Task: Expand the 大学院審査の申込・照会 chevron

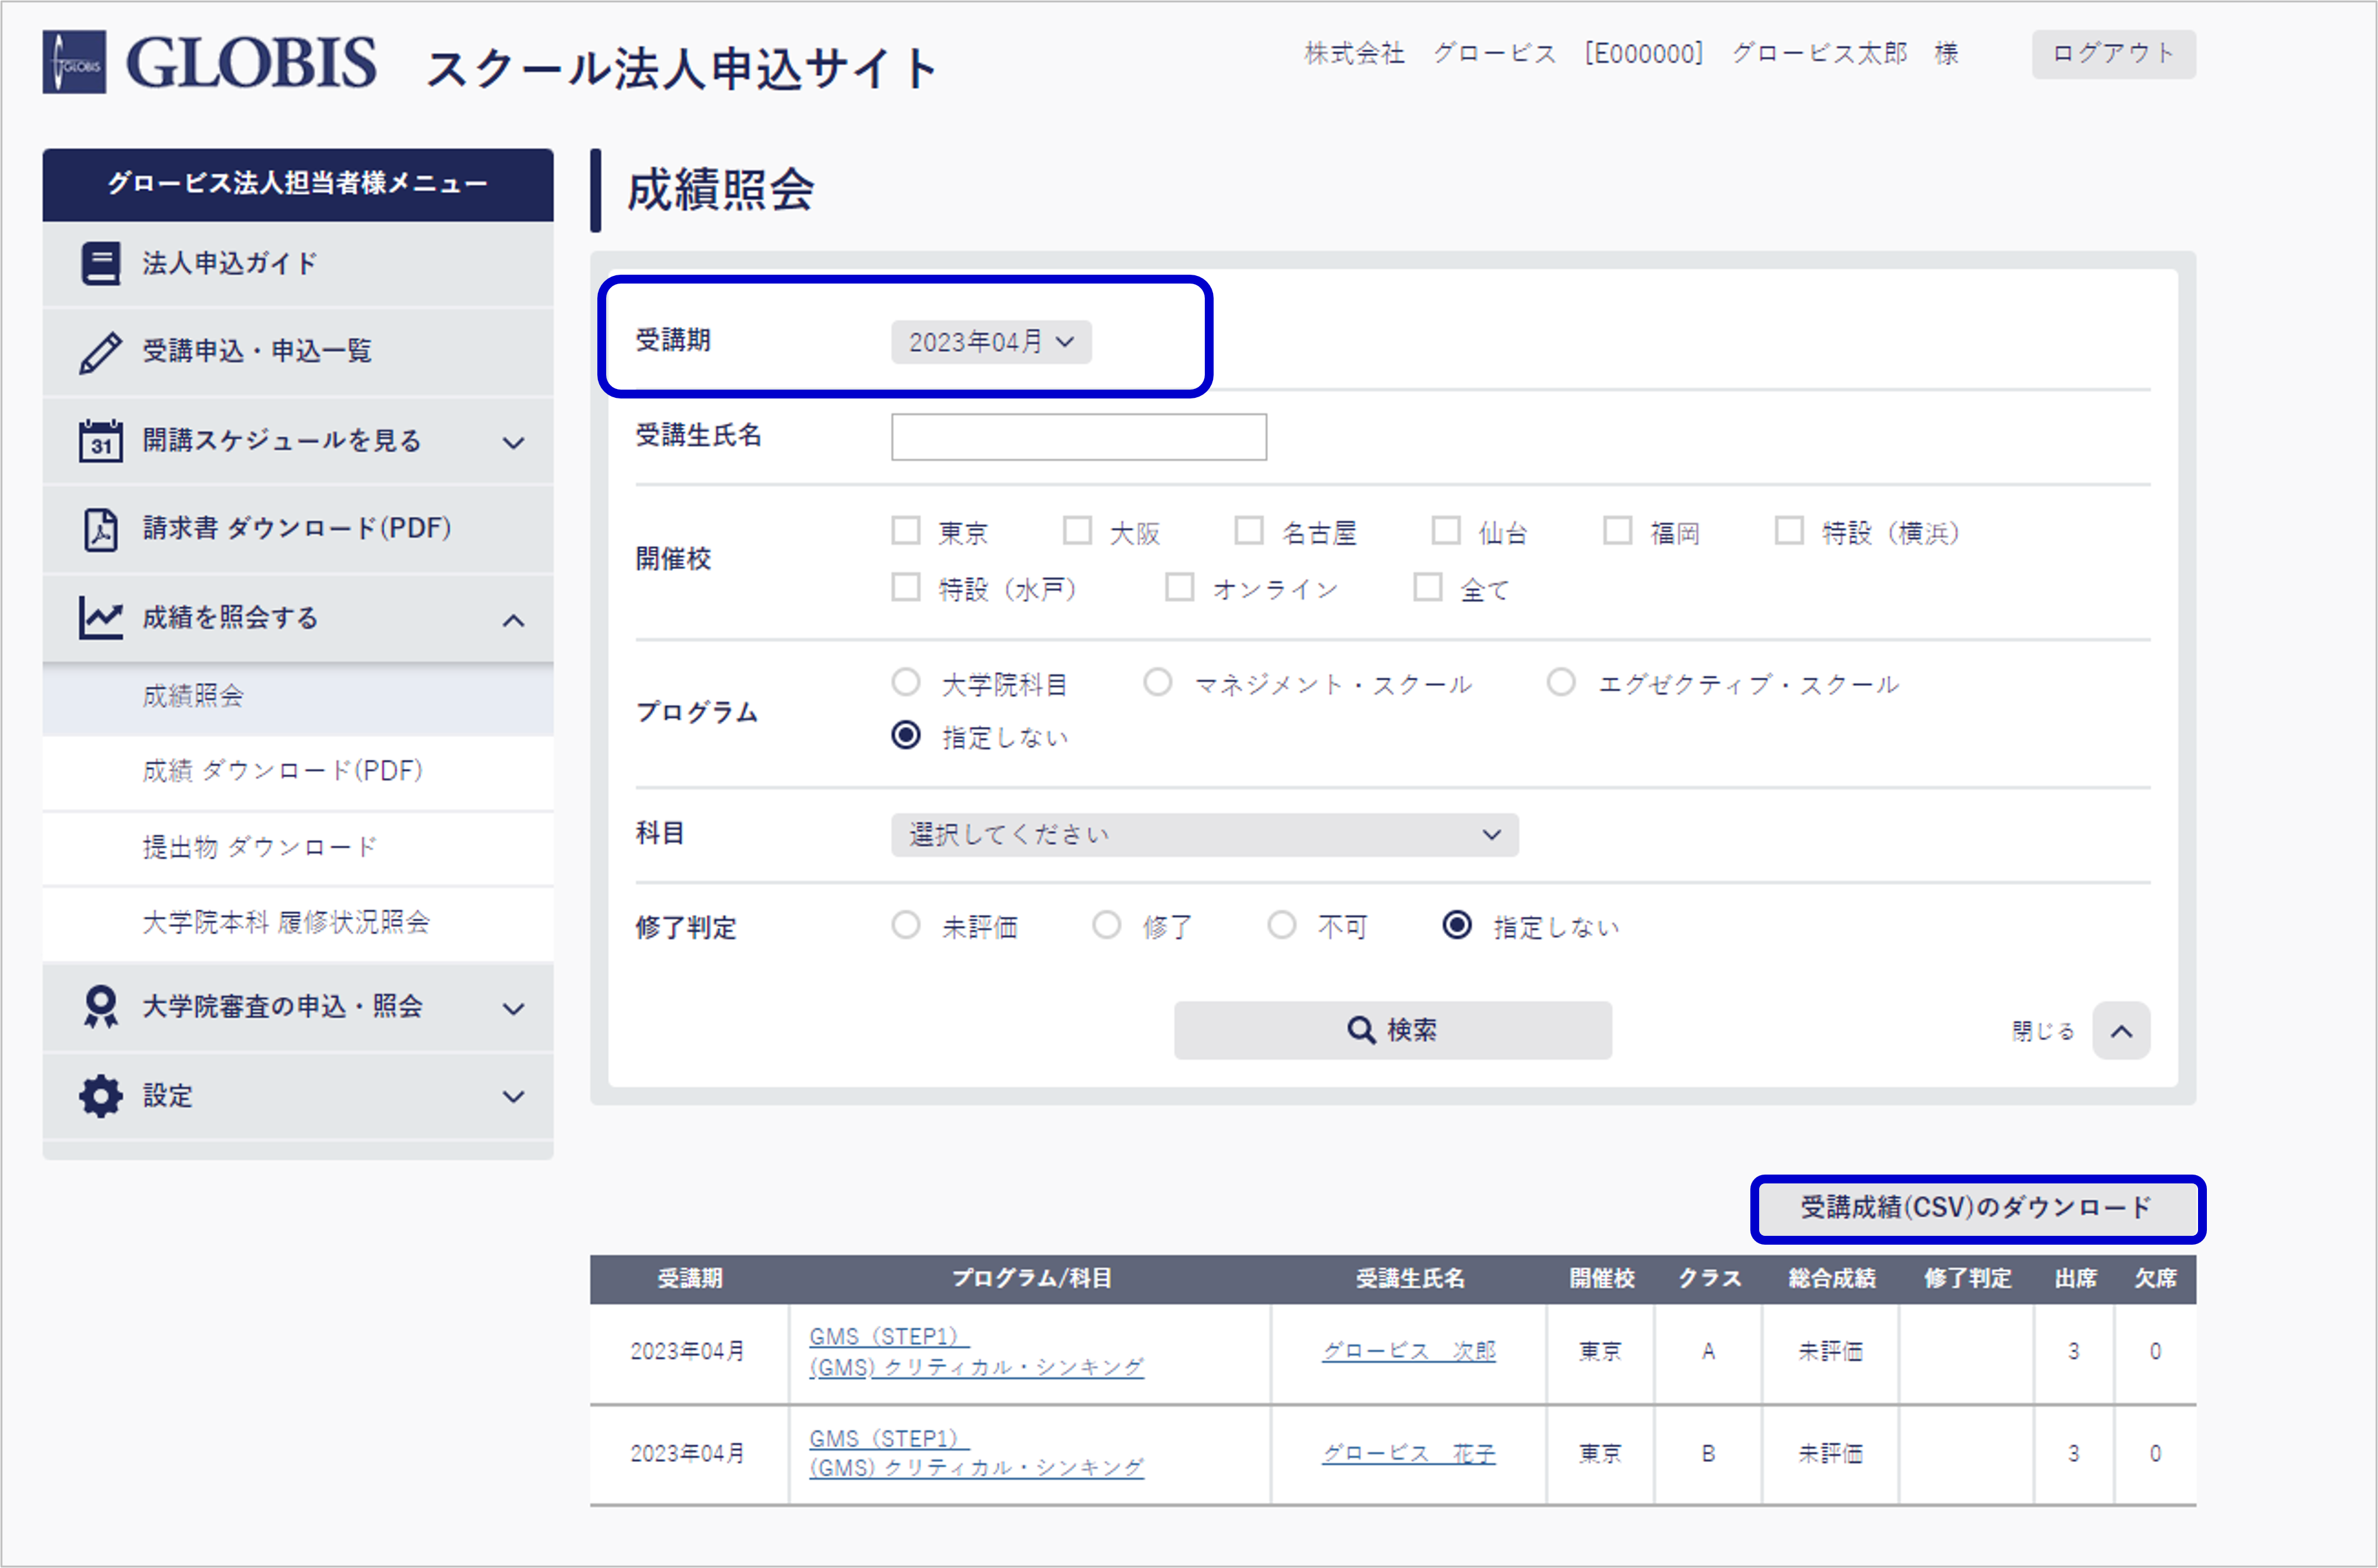Action: (x=513, y=1009)
